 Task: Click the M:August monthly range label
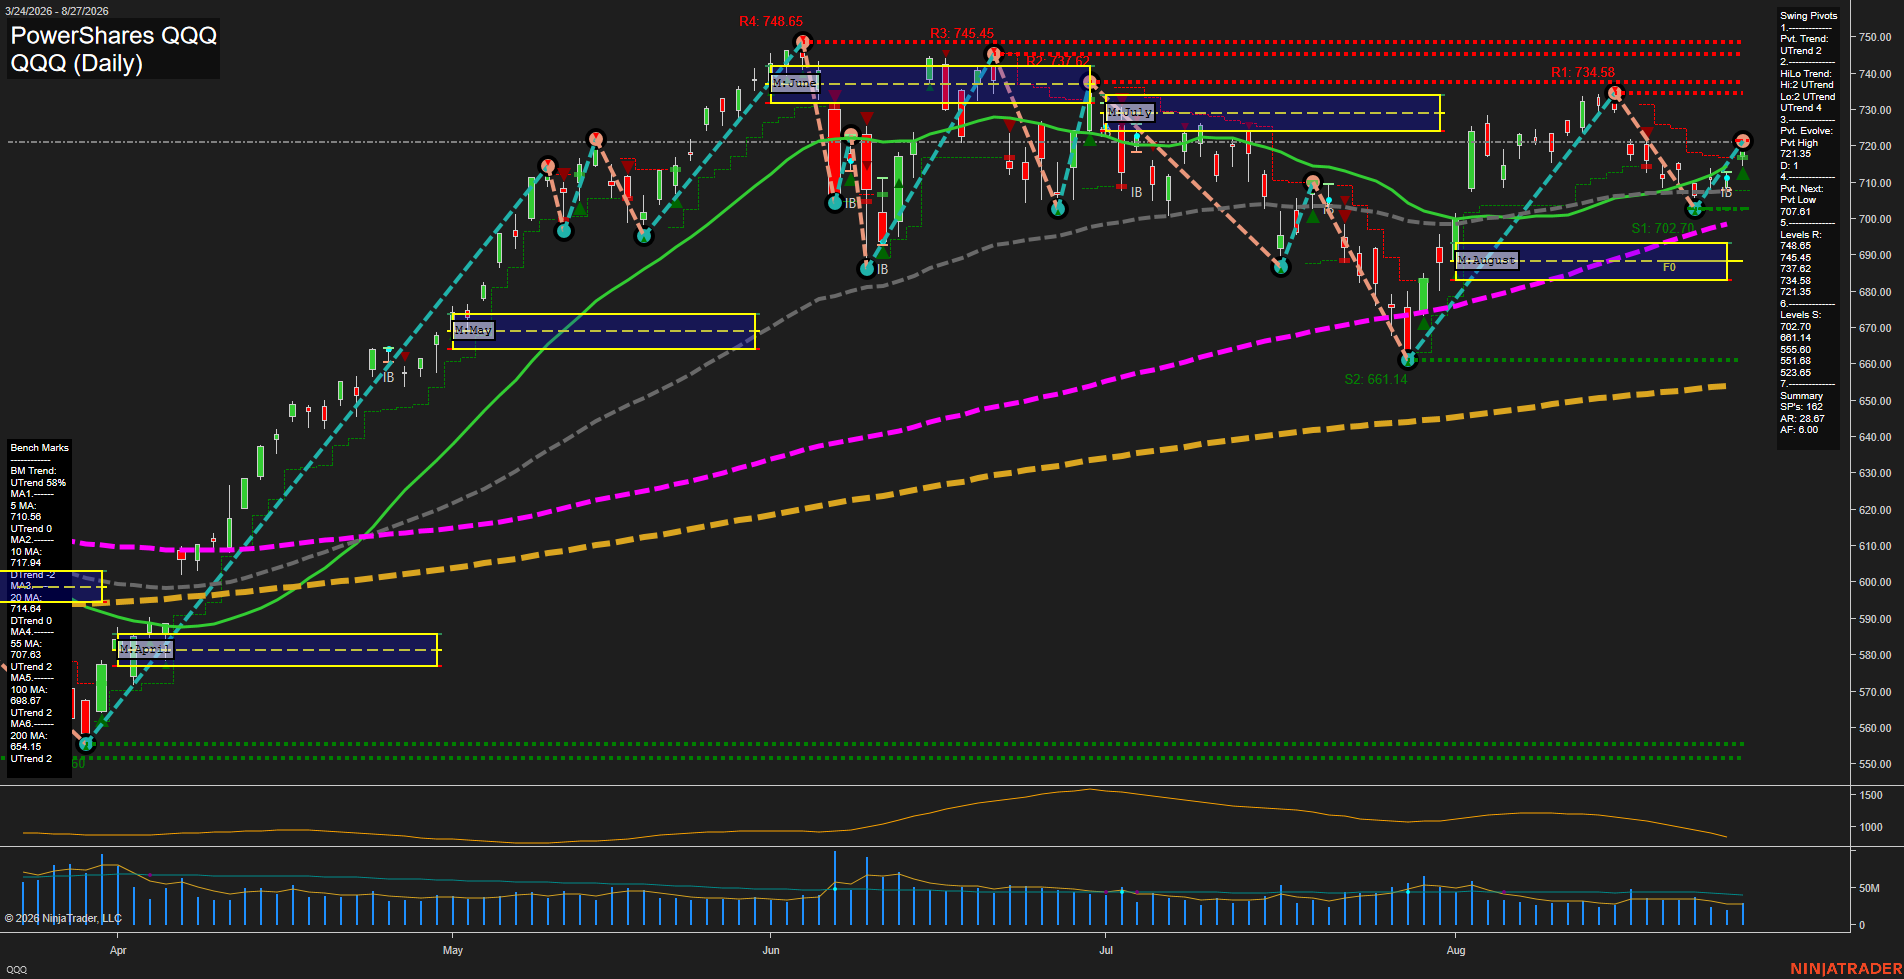1487,260
